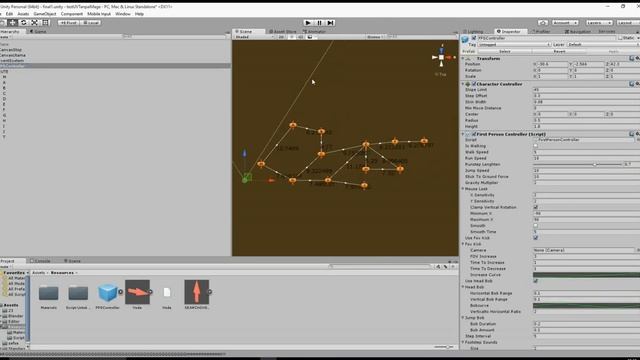Toggle Use Head Bob checkbox
The width and height of the screenshot is (640, 360).
click(x=536, y=281)
